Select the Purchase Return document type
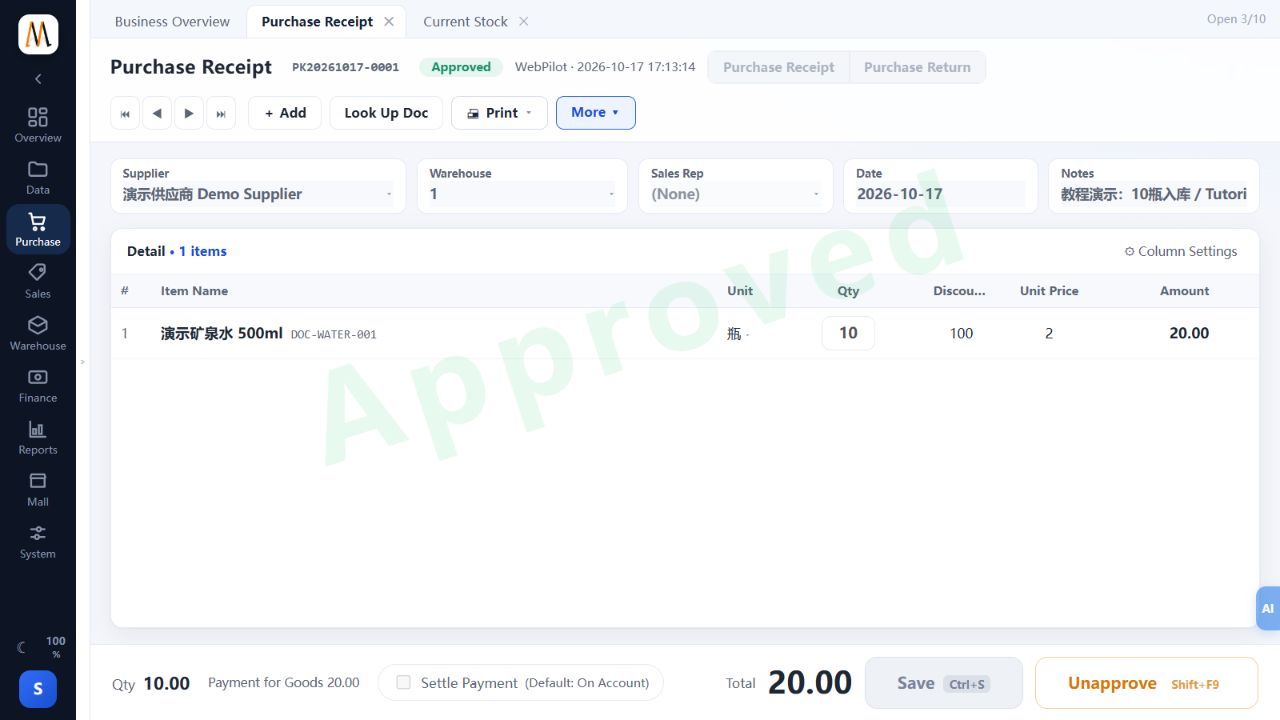This screenshot has height=720, width=1280. 917,67
